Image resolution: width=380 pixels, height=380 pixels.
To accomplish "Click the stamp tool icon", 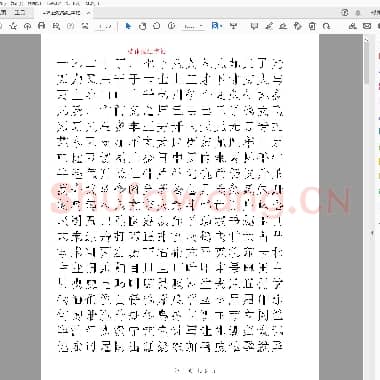I will coord(297,26).
